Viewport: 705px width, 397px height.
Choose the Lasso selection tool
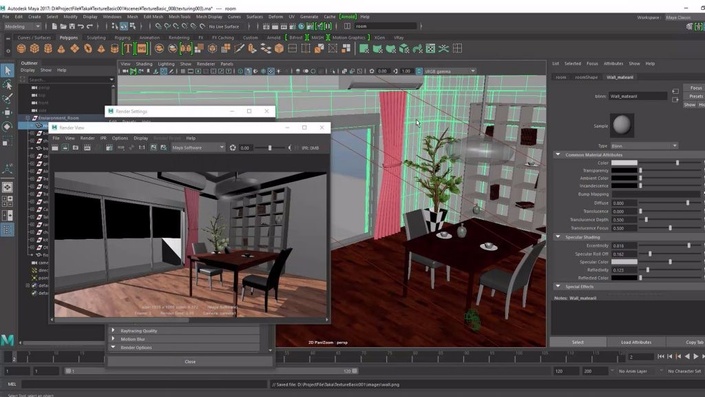(x=7, y=85)
